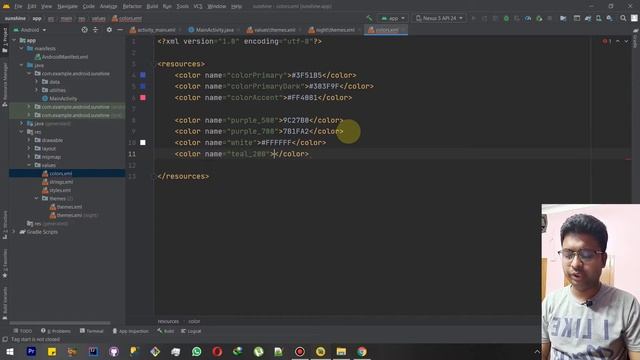Open Premiere Pro from the taskbar
Screen dimensions: 640x360
tap(31, 351)
